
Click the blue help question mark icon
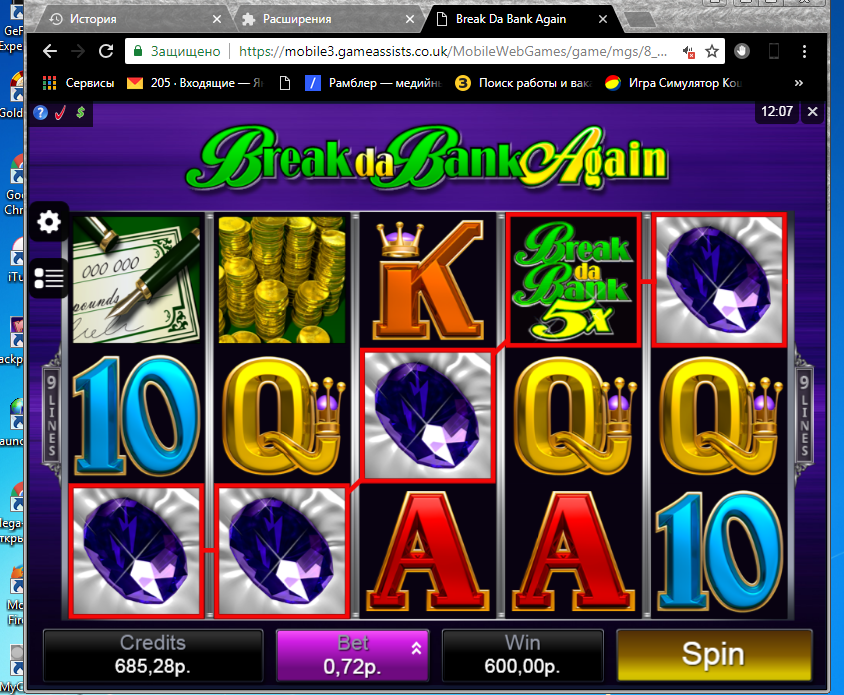pyautogui.click(x=40, y=113)
